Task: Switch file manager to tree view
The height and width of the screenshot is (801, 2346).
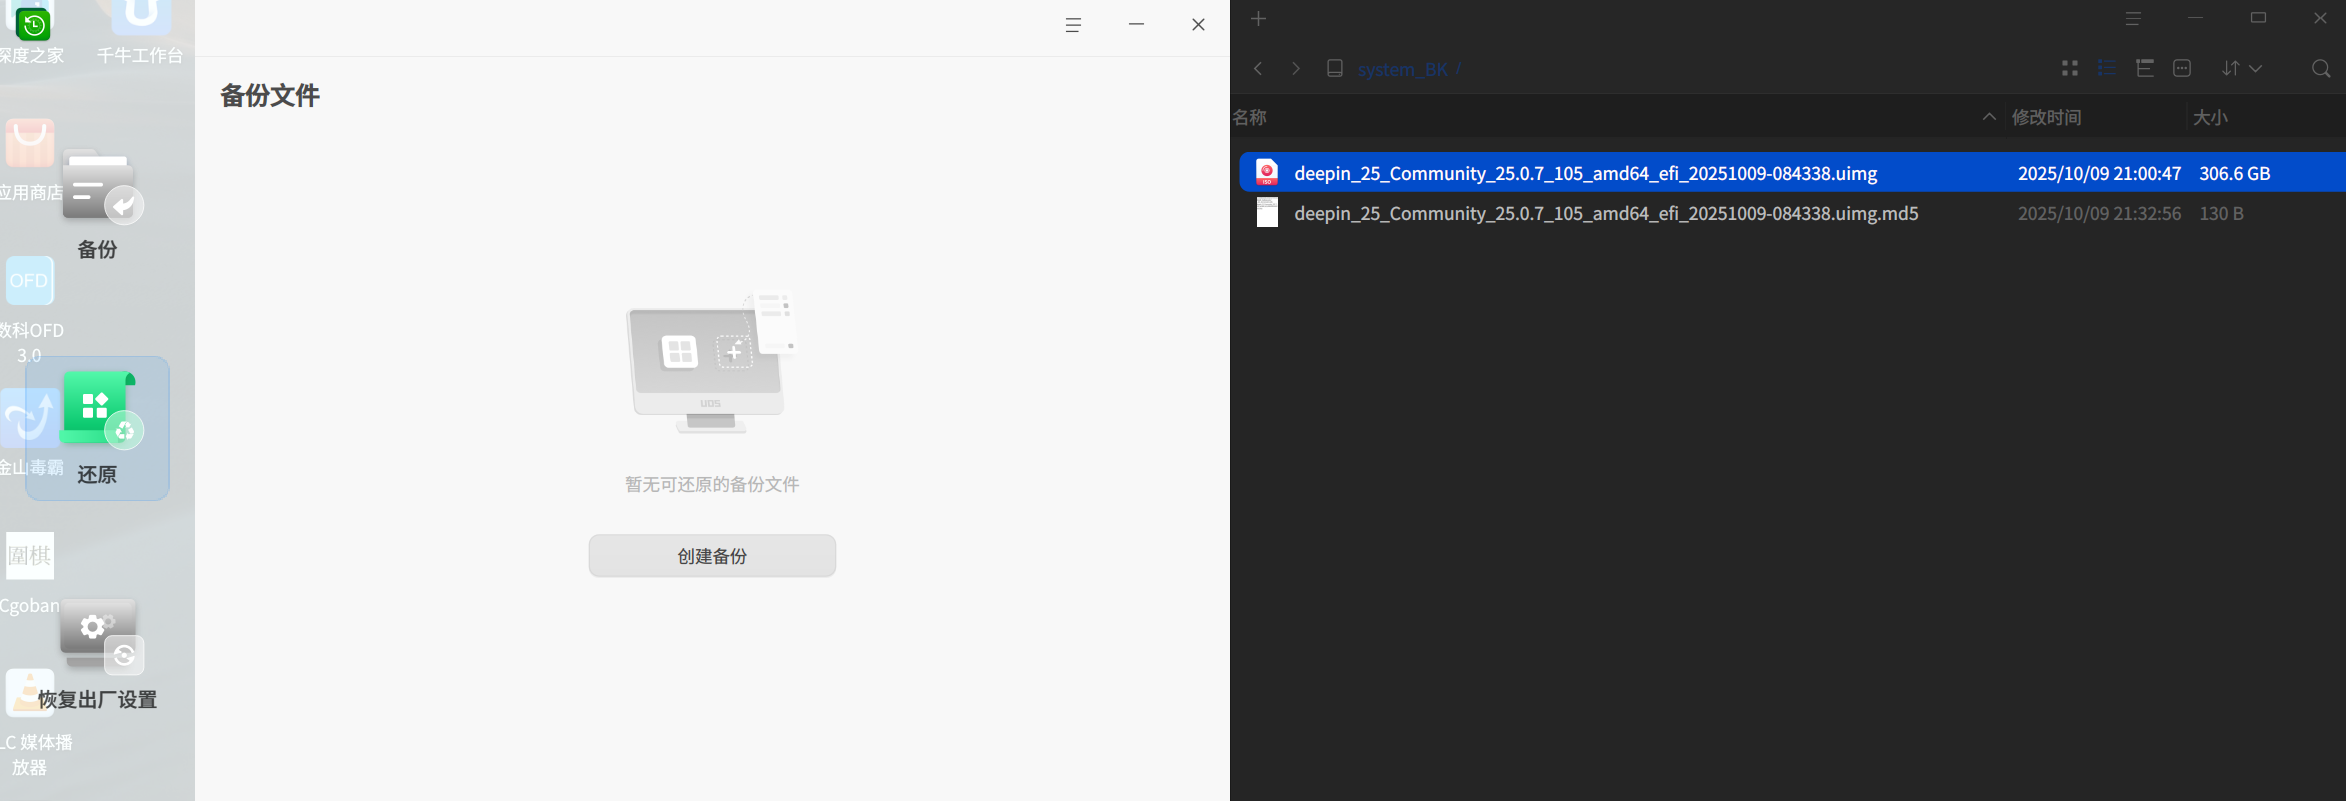Action: click(x=2144, y=68)
